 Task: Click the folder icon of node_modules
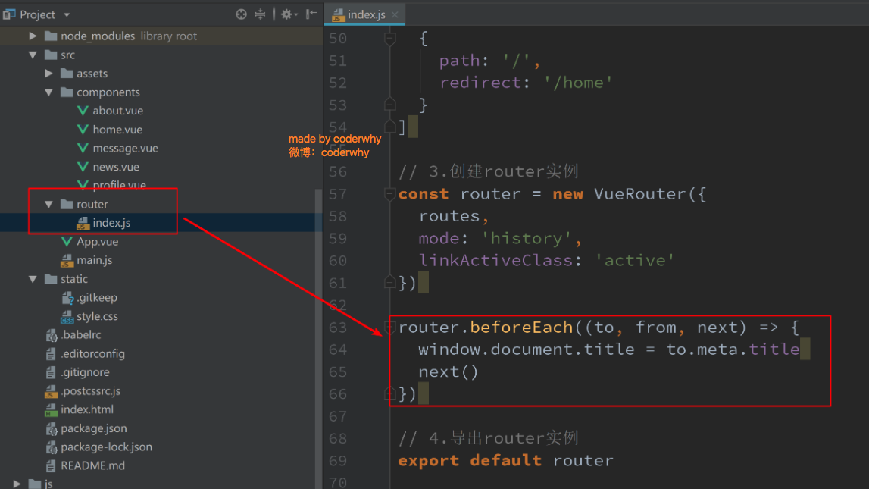coord(51,36)
